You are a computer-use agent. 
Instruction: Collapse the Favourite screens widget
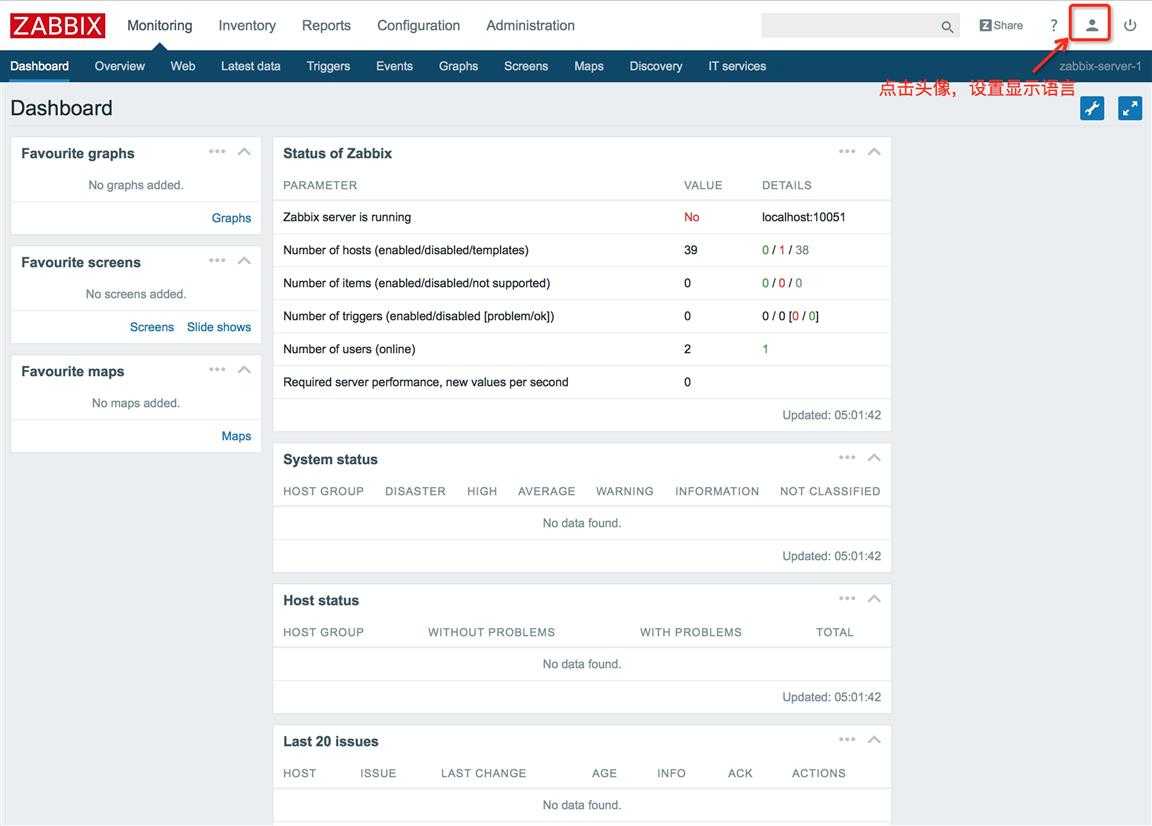pyautogui.click(x=244, y=260)
